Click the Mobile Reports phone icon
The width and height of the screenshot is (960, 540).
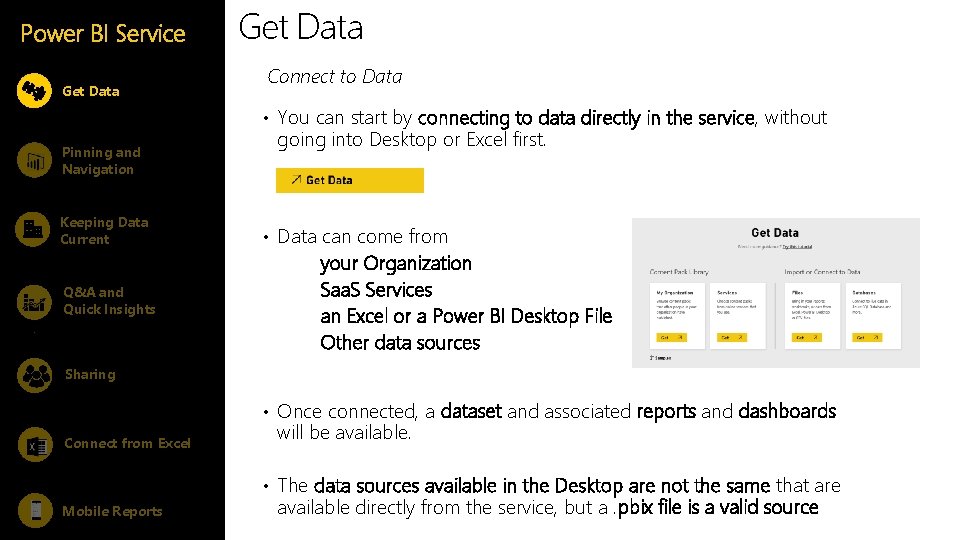coord(36,510)
